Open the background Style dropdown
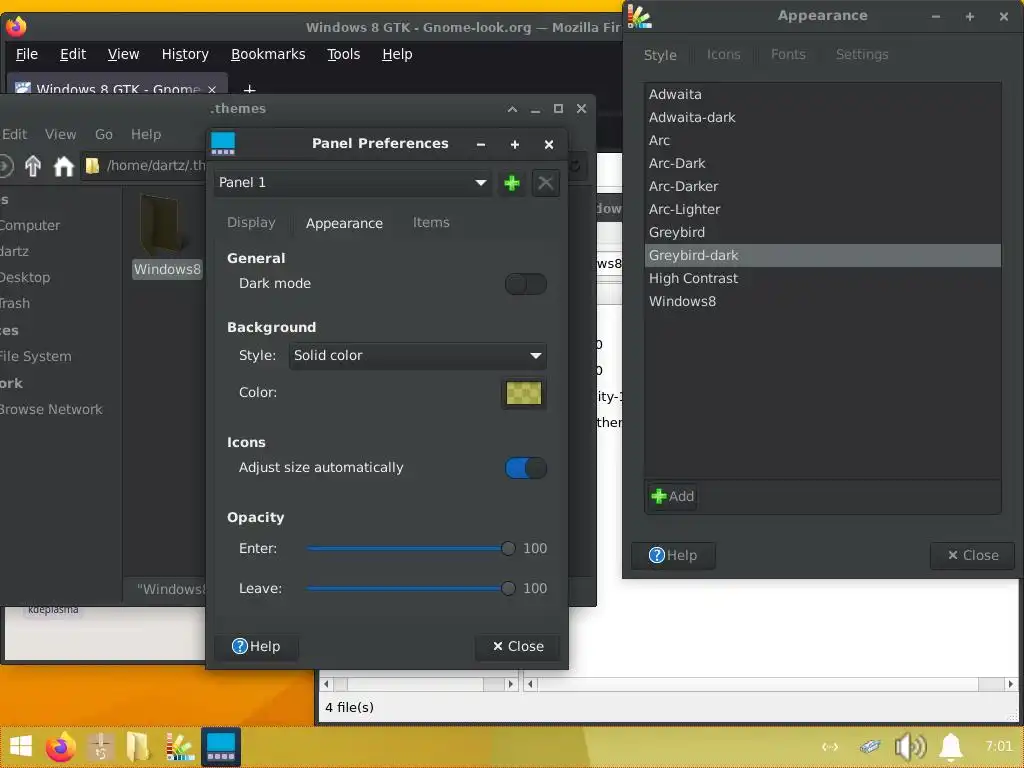Screen dimensions: 1024x768 coord(417,356)
